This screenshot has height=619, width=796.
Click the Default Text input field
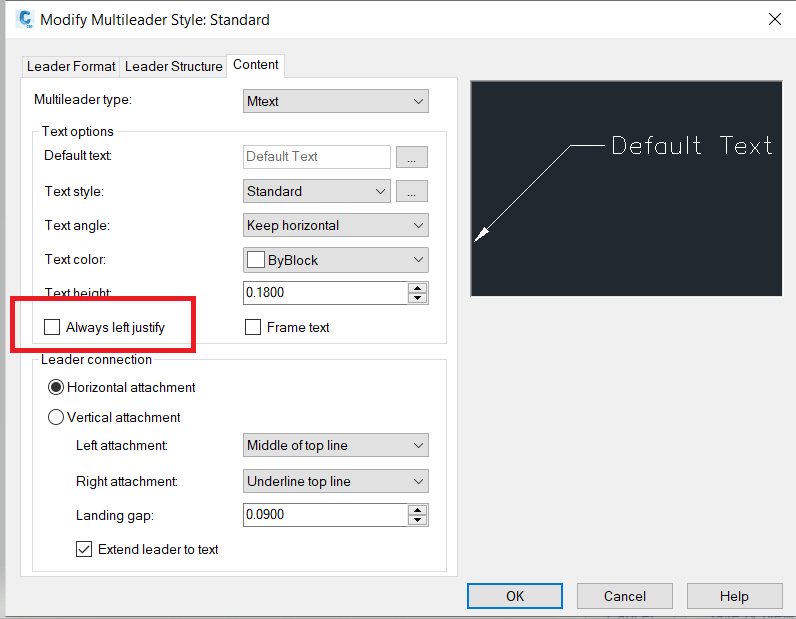pos(317,157)
